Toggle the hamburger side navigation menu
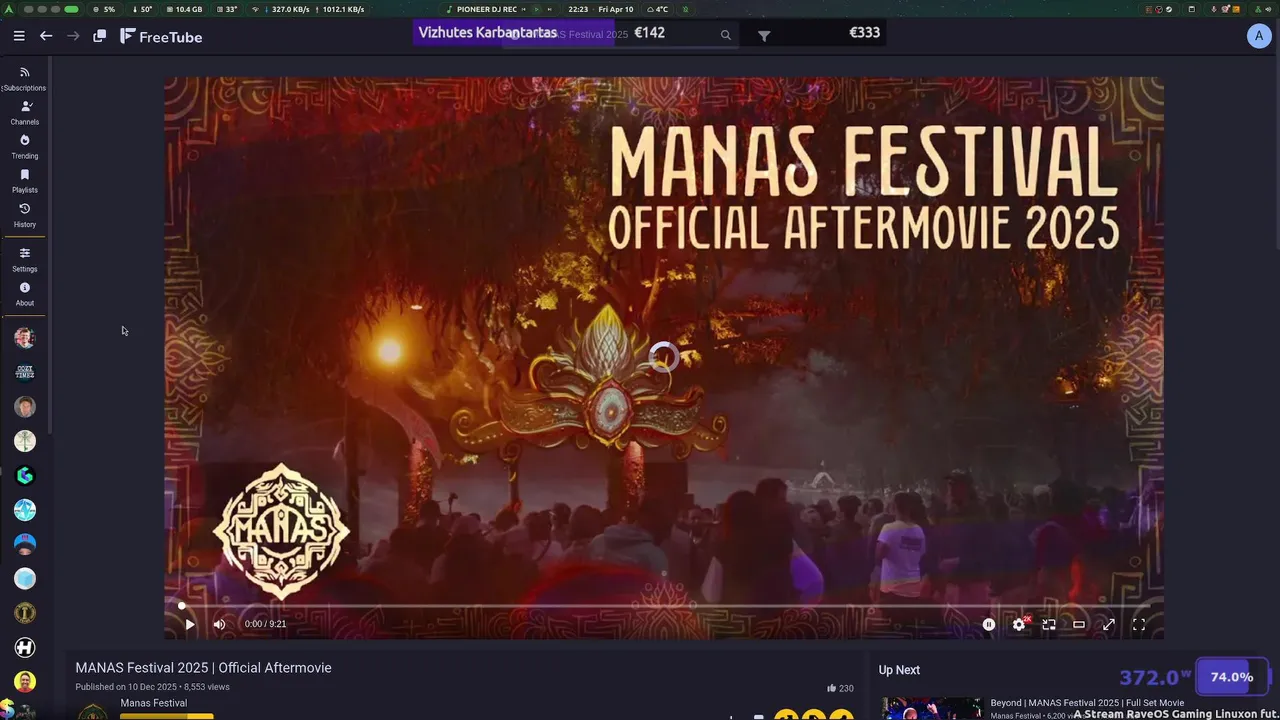Screen dimensions: 1280x720 coord(19,36)
